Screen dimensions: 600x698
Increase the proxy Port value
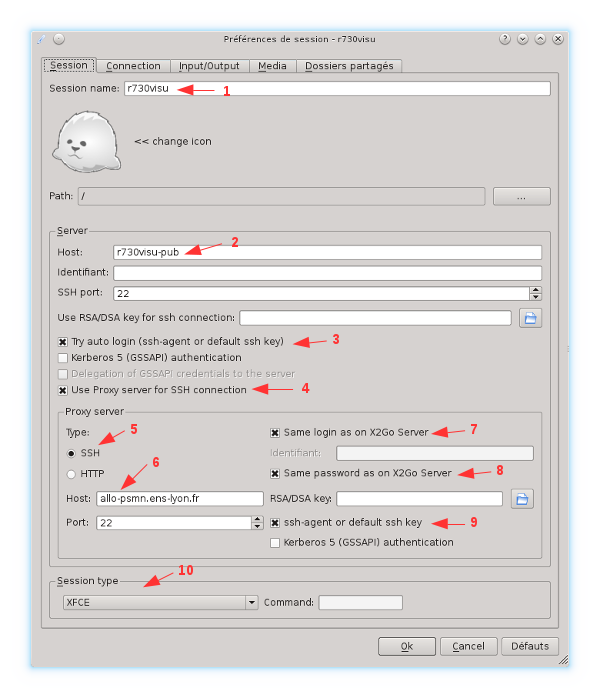[257, 519]
